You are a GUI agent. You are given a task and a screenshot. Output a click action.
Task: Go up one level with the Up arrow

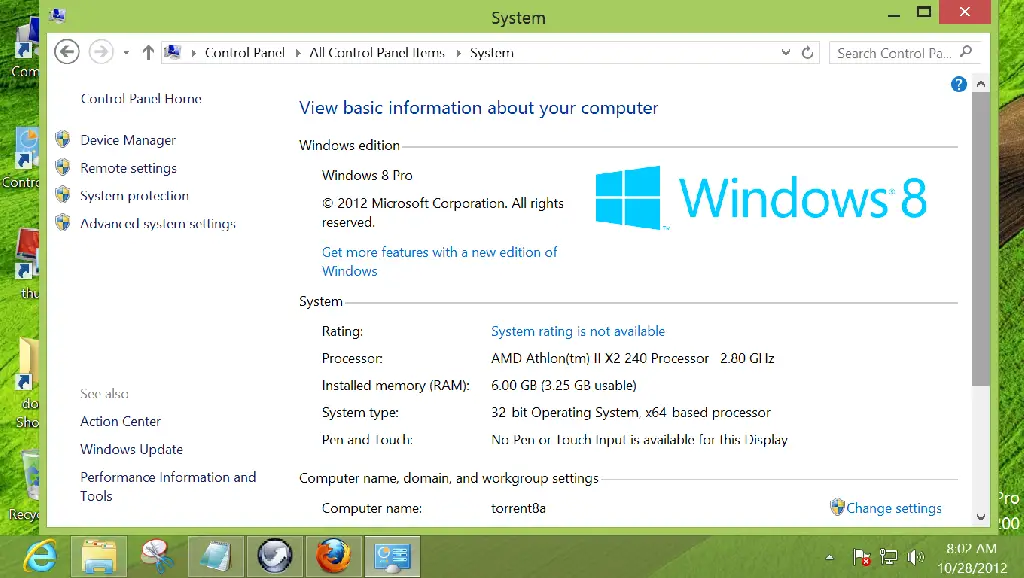click(x=148, y=52)
